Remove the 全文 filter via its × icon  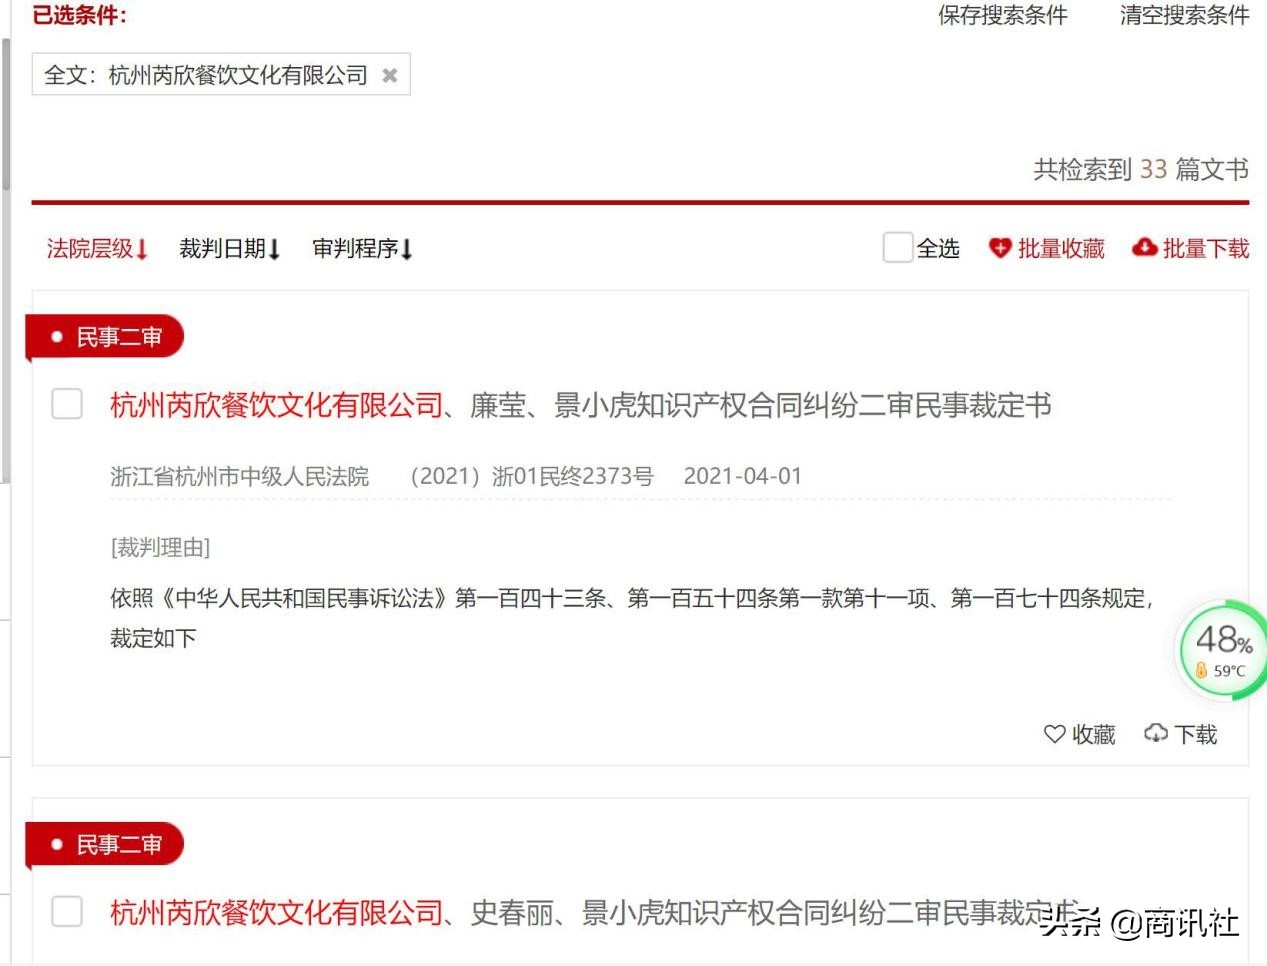(x=390, y=75)
